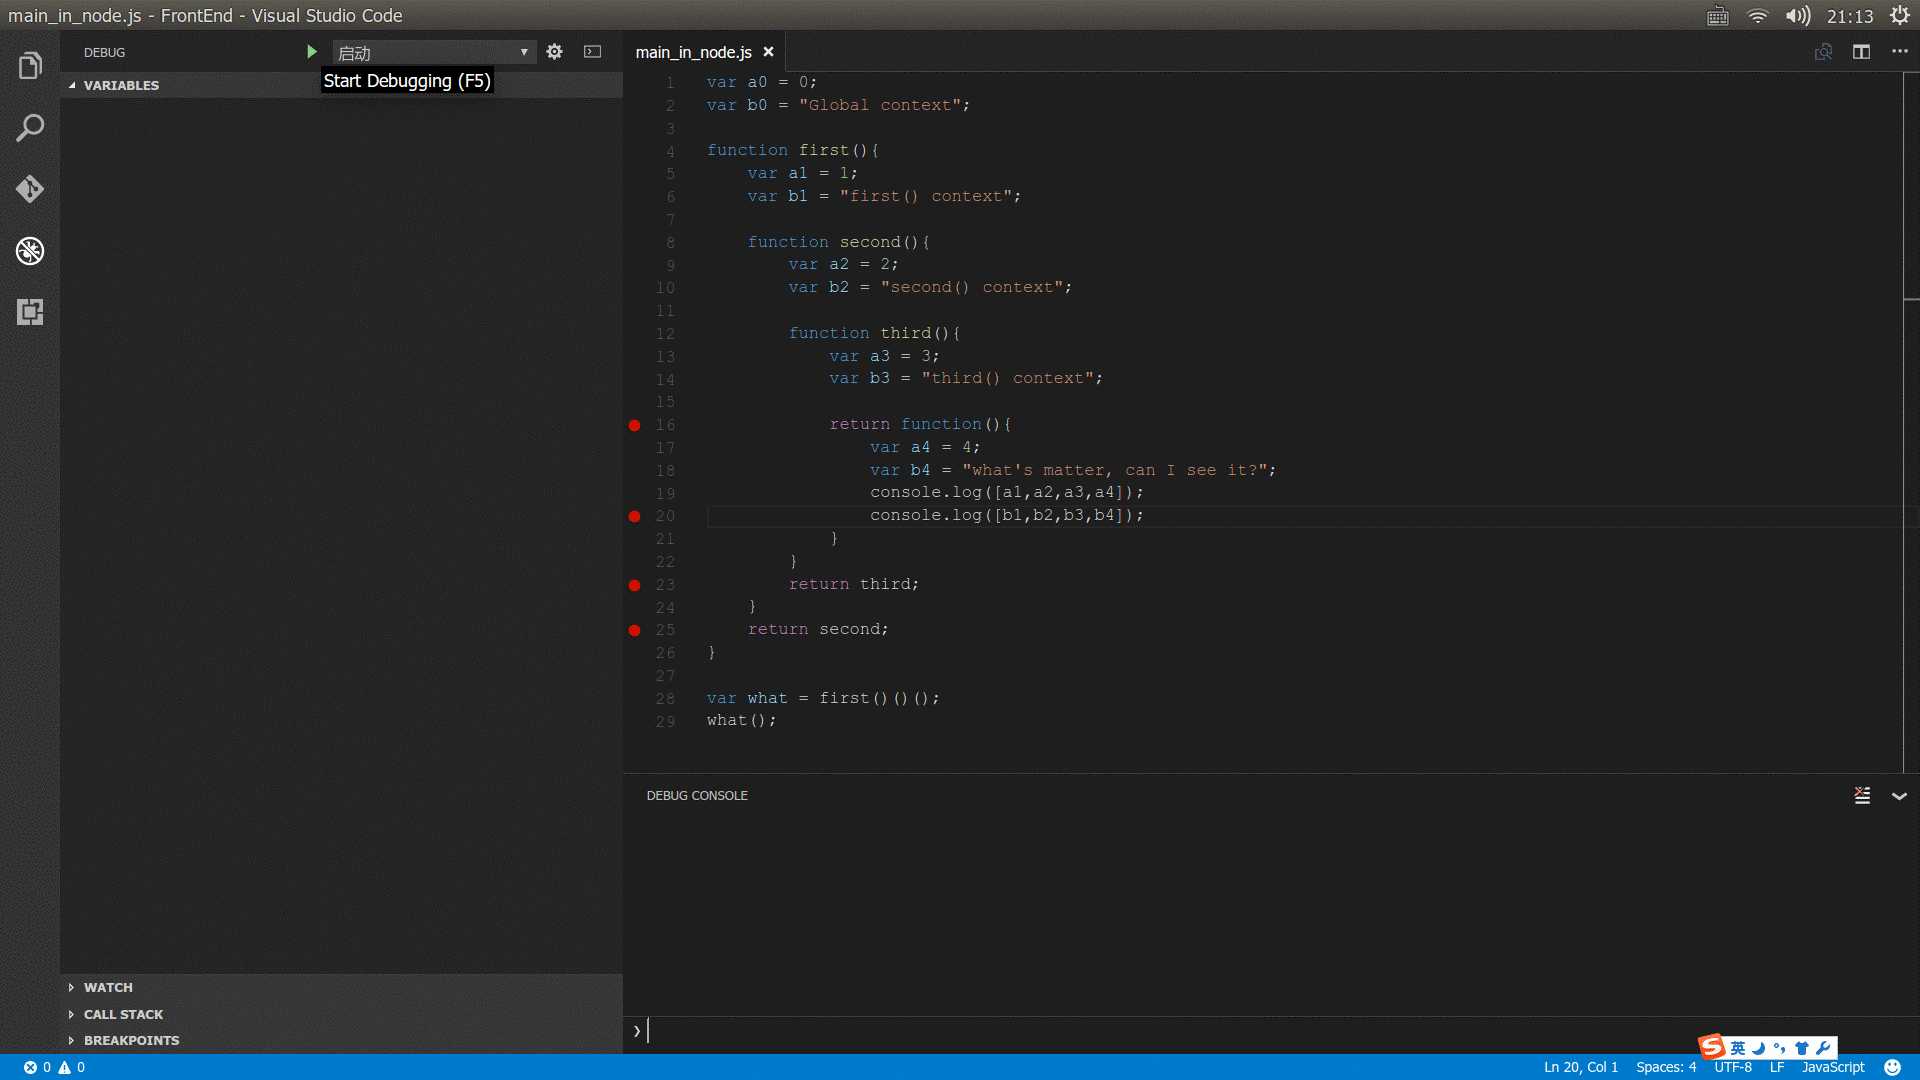1920x1080 pixels.
Task: Open the Debug view in activity bar
Action: [30, 250]
